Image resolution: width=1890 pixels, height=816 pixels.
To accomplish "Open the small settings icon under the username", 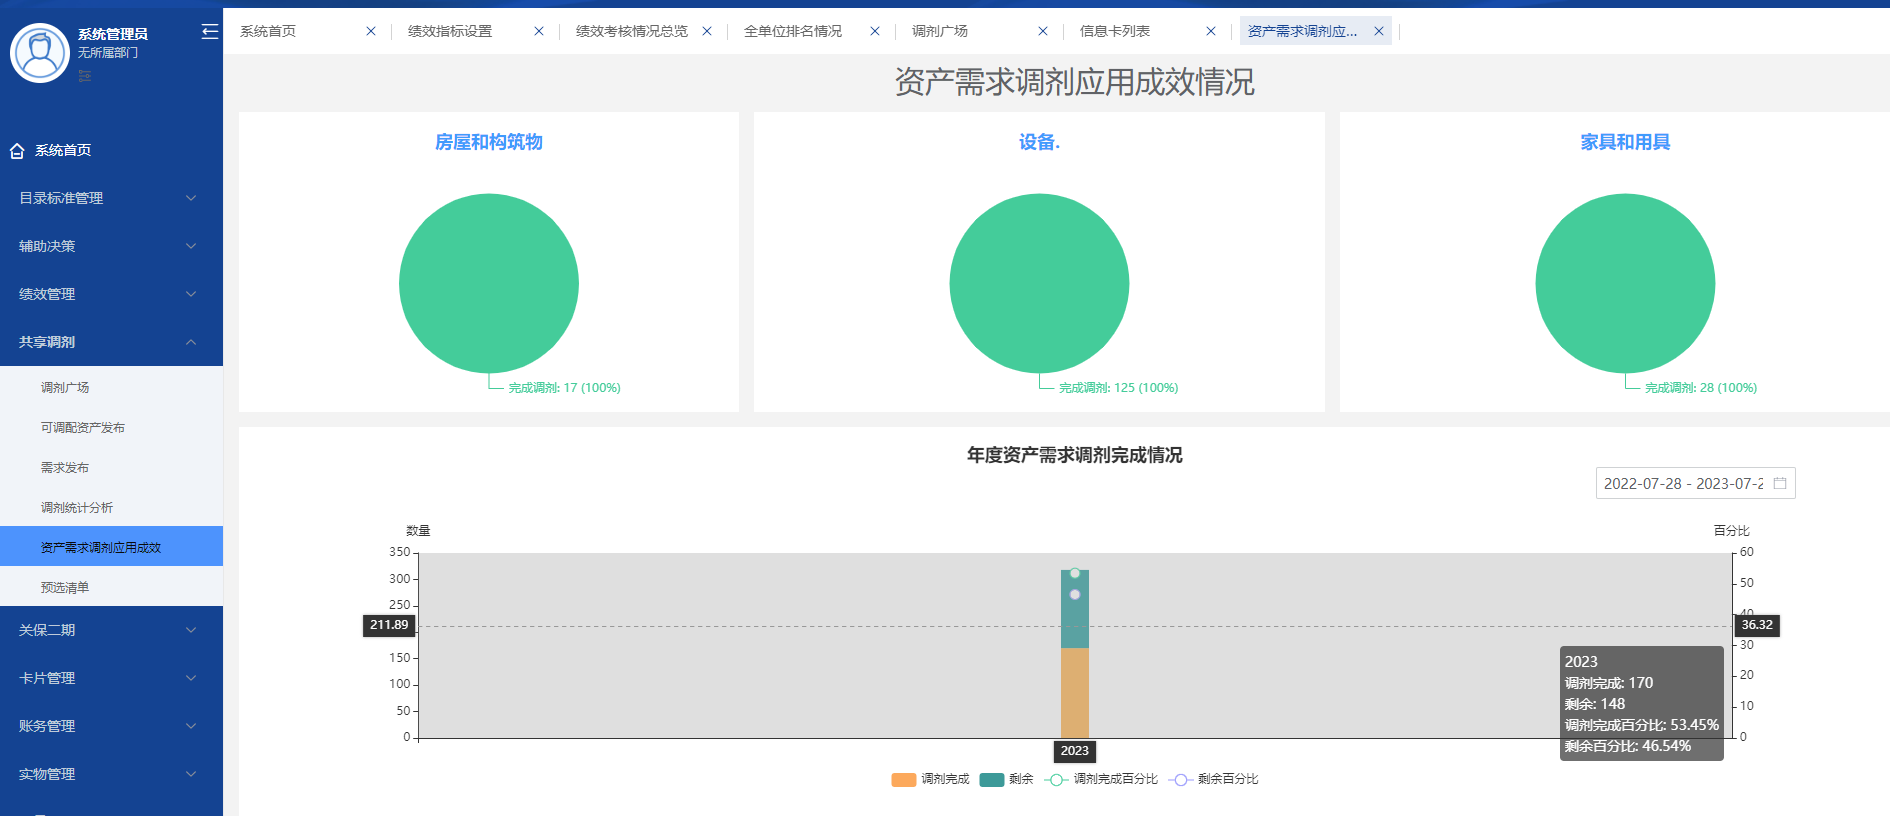I will click(85, 76).
